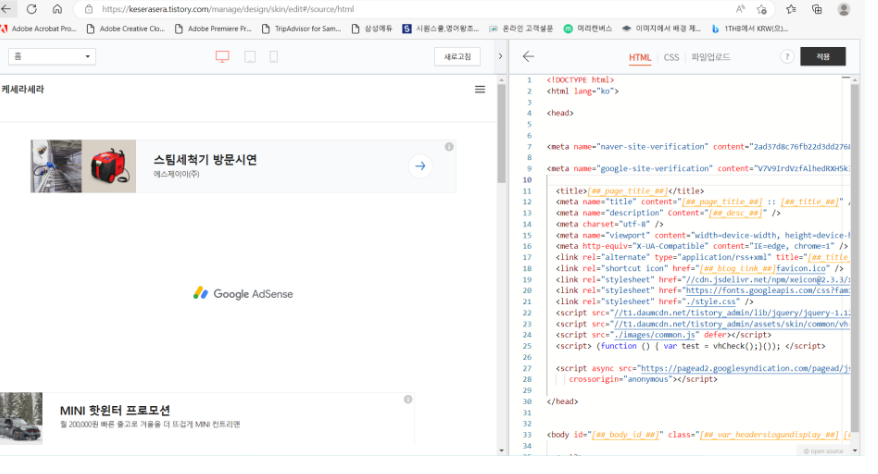Click the jsdelivr xeicon stylesheet link in code
This screenshot has height=474, width=878.
[x=767, y=279]
